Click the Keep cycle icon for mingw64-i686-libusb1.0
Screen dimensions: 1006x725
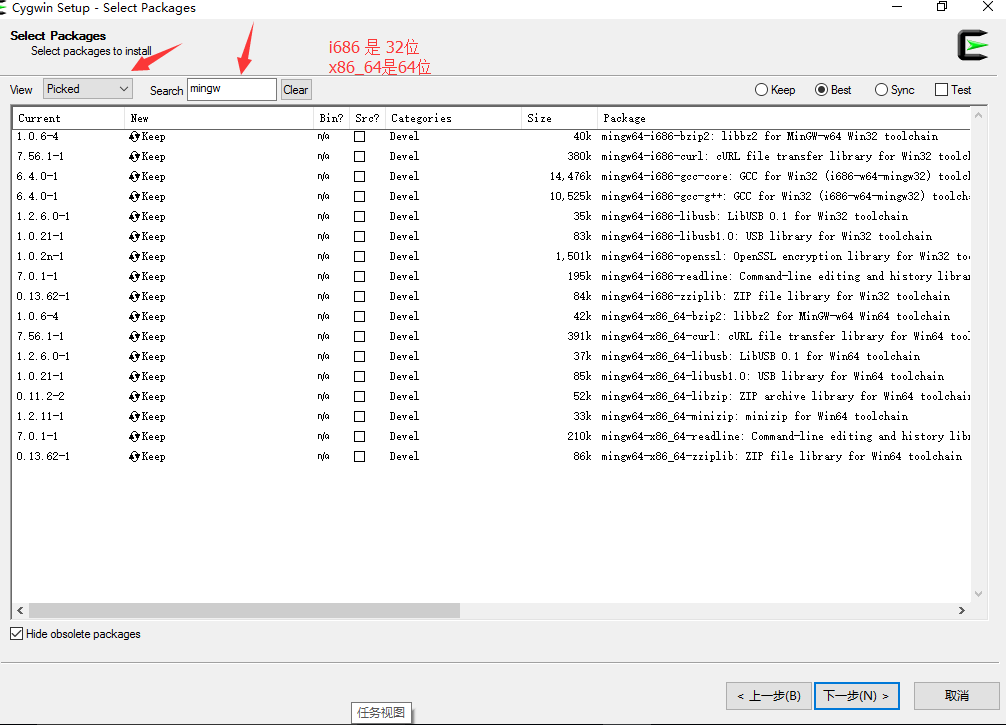pos(134,237)
